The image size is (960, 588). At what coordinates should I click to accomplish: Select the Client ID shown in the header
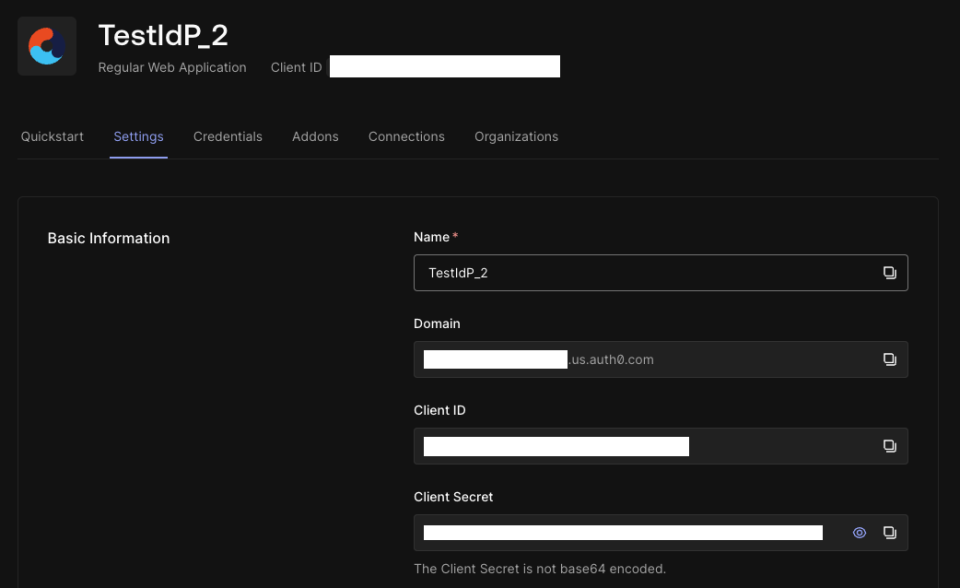click(x=444, y=66)
